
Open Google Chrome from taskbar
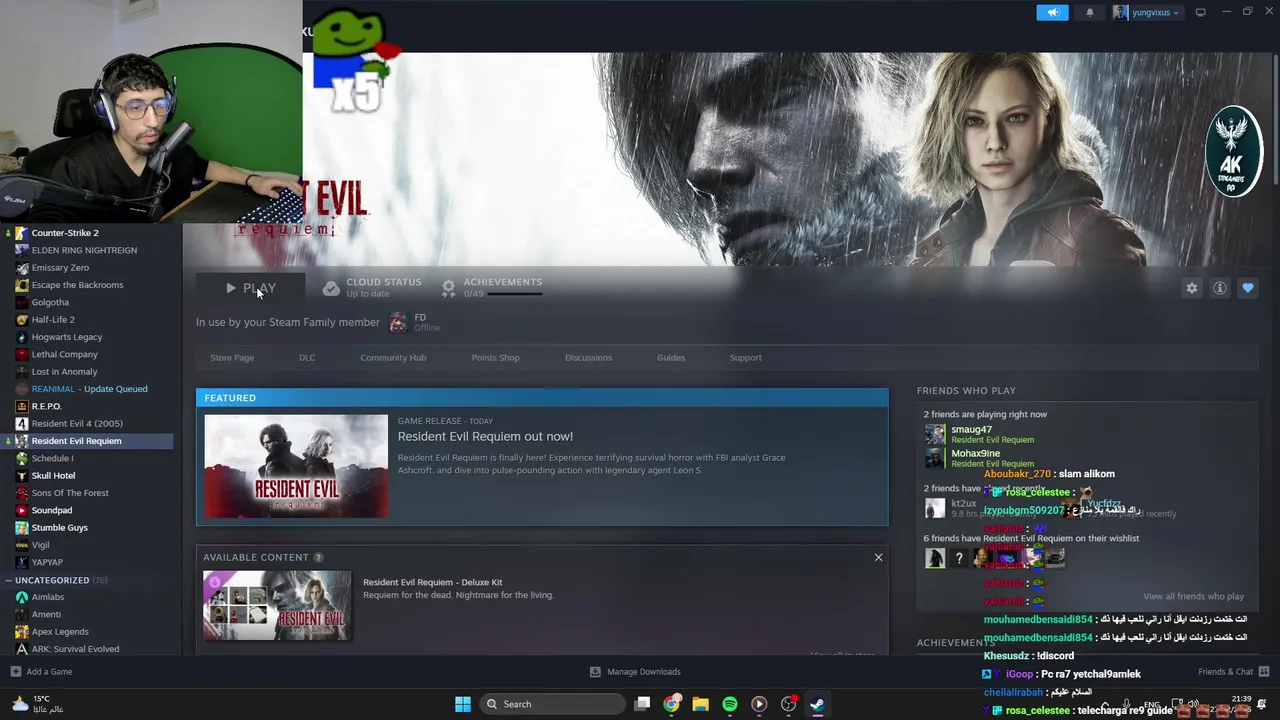672,704
